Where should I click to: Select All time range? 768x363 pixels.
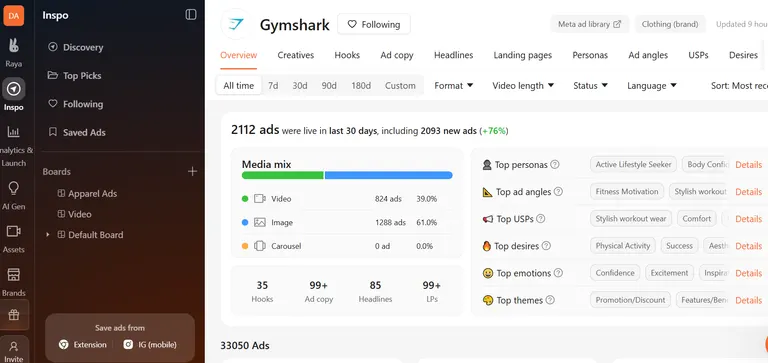239,85
